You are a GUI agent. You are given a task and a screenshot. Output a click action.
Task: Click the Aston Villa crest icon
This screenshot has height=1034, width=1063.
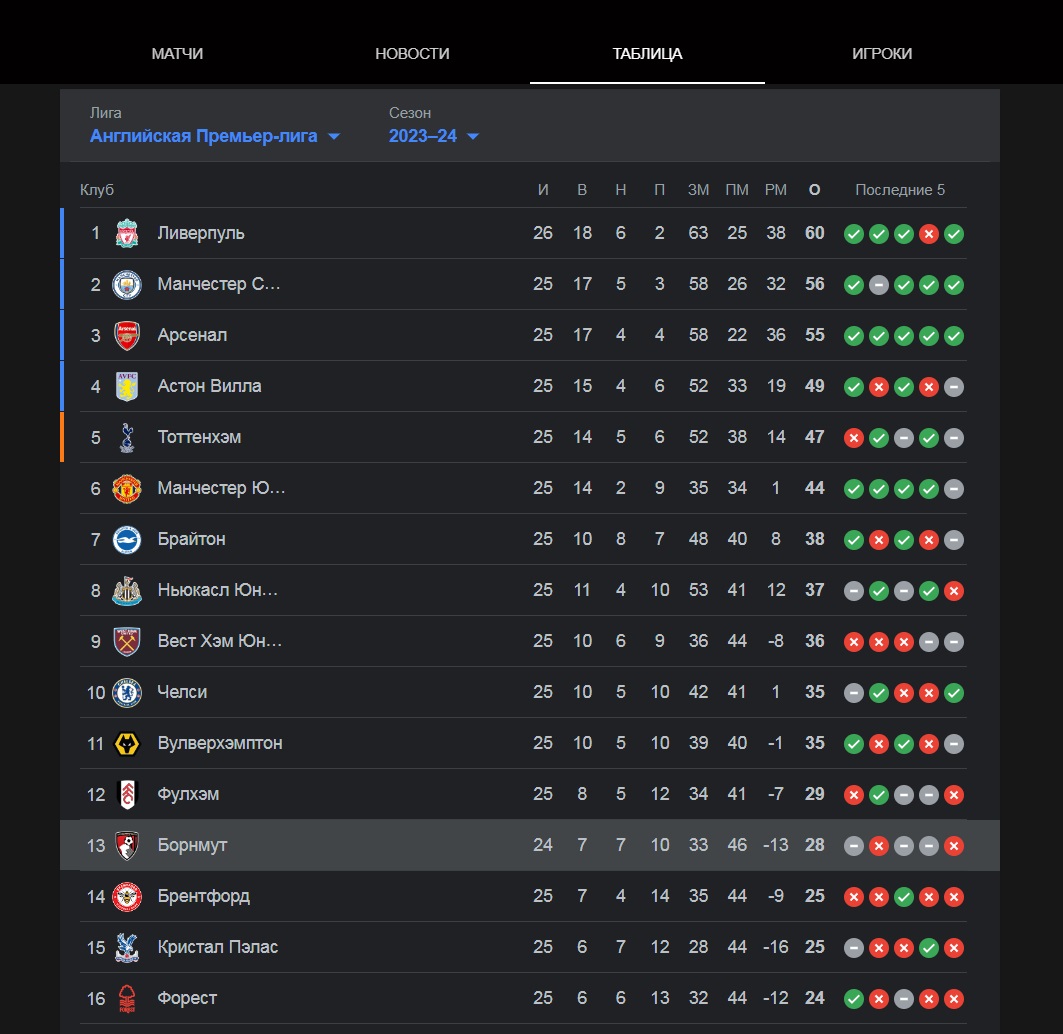[127, 386]
